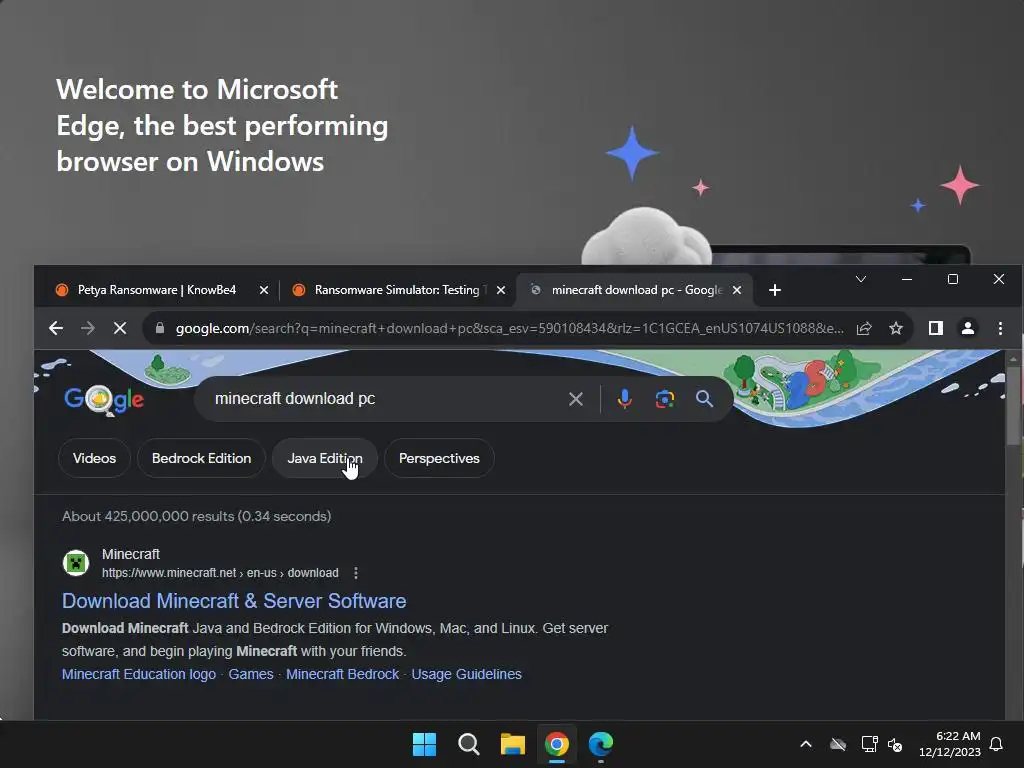
Task: Open the Chrome profile menu
Action: click(x=968, y=328)
